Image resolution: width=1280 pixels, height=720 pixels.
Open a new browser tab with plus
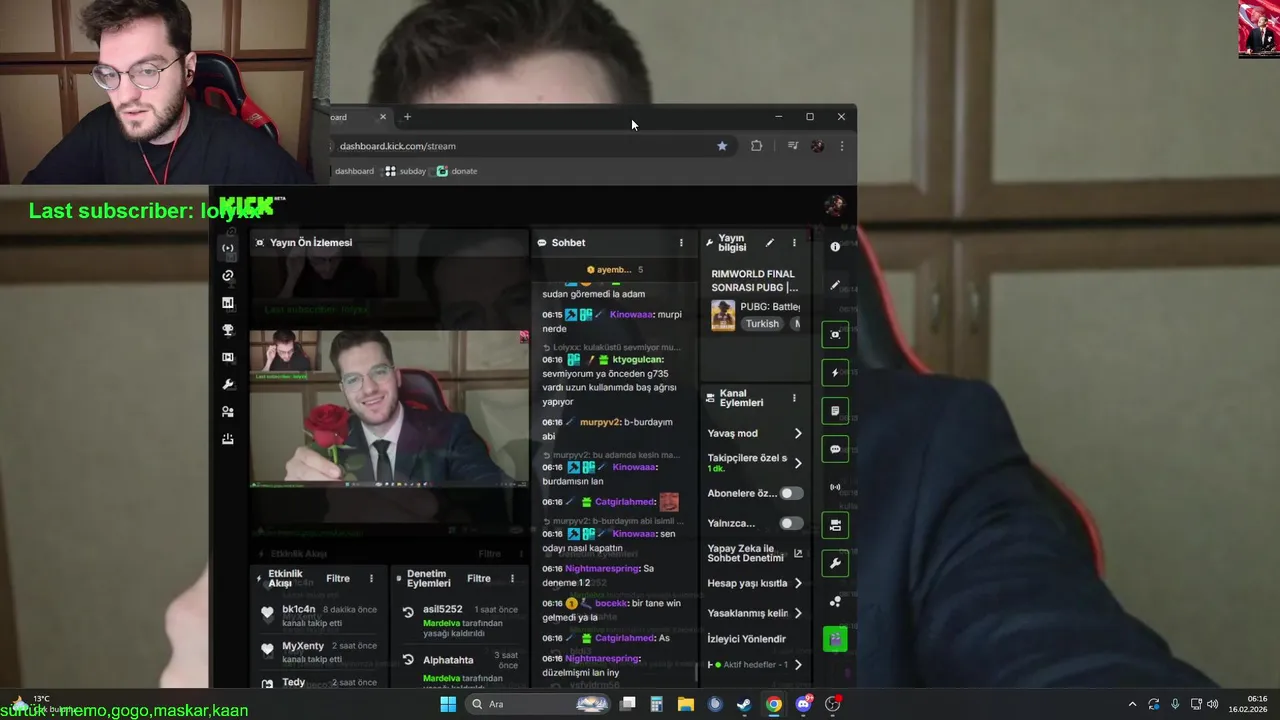click(407, 117)
